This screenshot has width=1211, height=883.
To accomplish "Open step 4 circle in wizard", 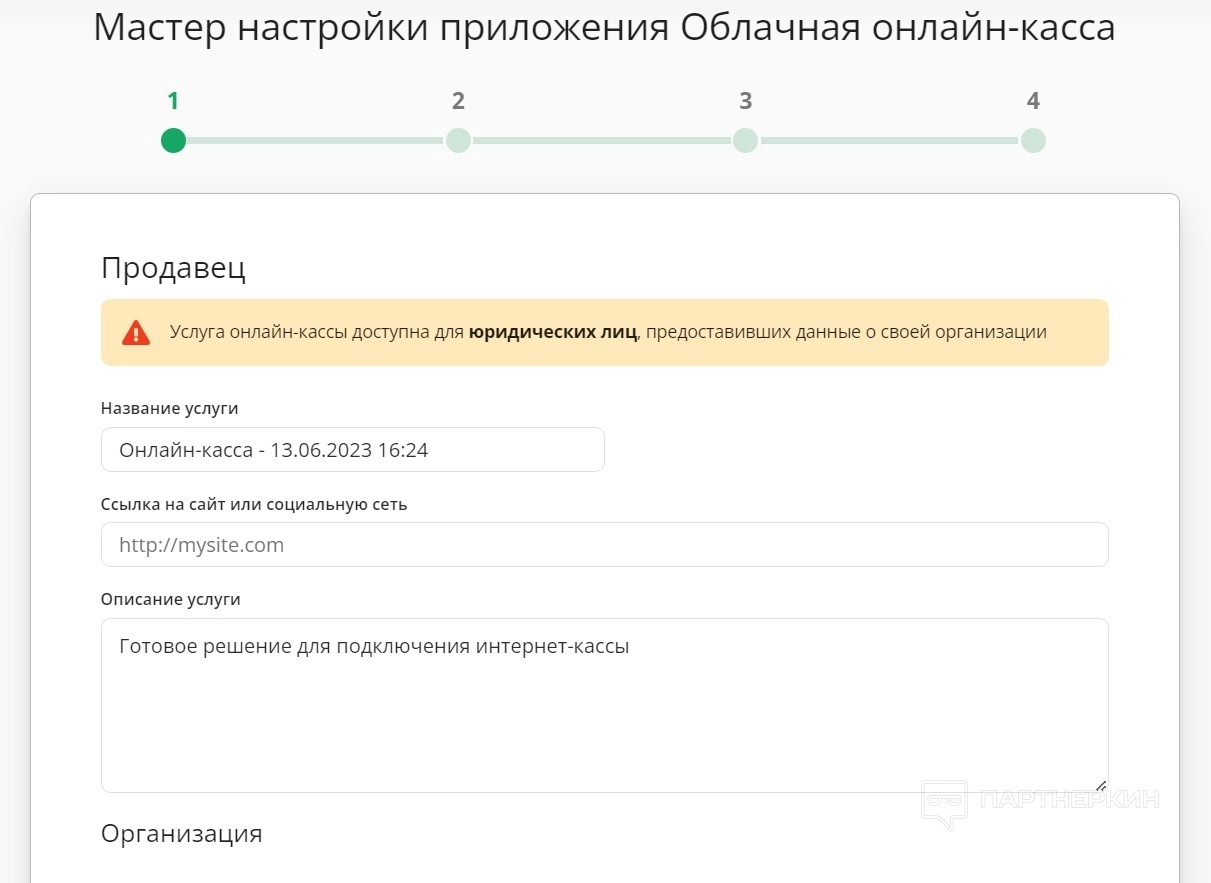I will (1033, 140).
